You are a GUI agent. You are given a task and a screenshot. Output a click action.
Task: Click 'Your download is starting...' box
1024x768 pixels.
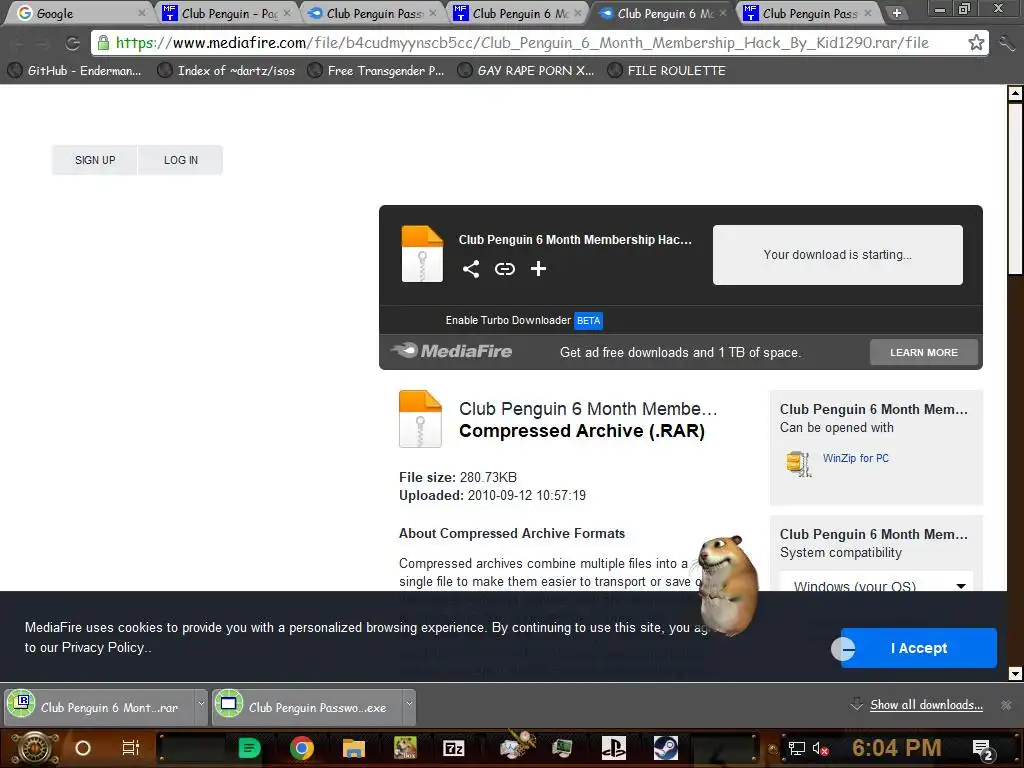[x=837, y=255]
